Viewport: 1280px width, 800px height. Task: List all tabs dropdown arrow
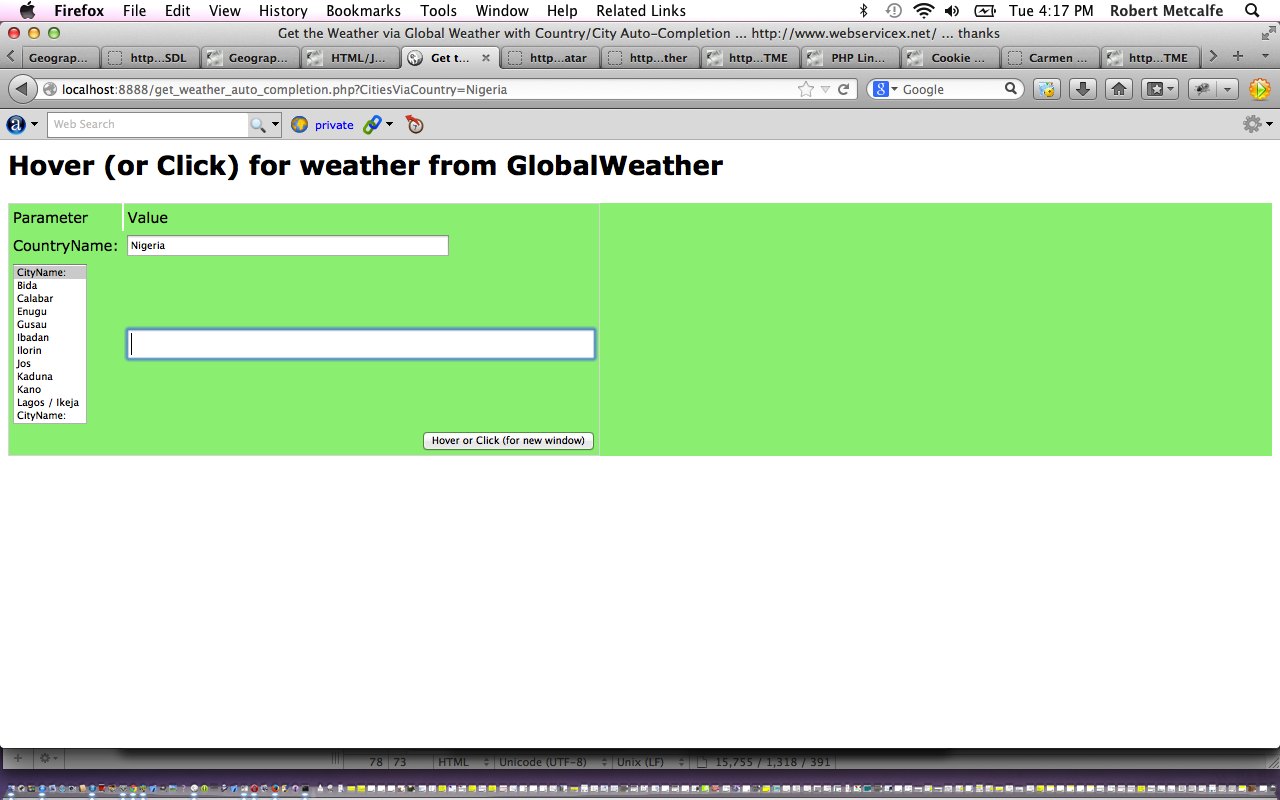(1263, 57)
